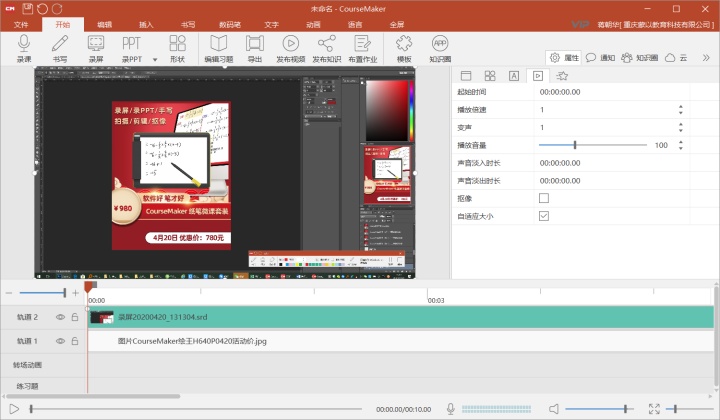This screenshot has width=720, height=420.
Task: Expand the 录PPT dropdown arrow
Action: coord(155,60)
